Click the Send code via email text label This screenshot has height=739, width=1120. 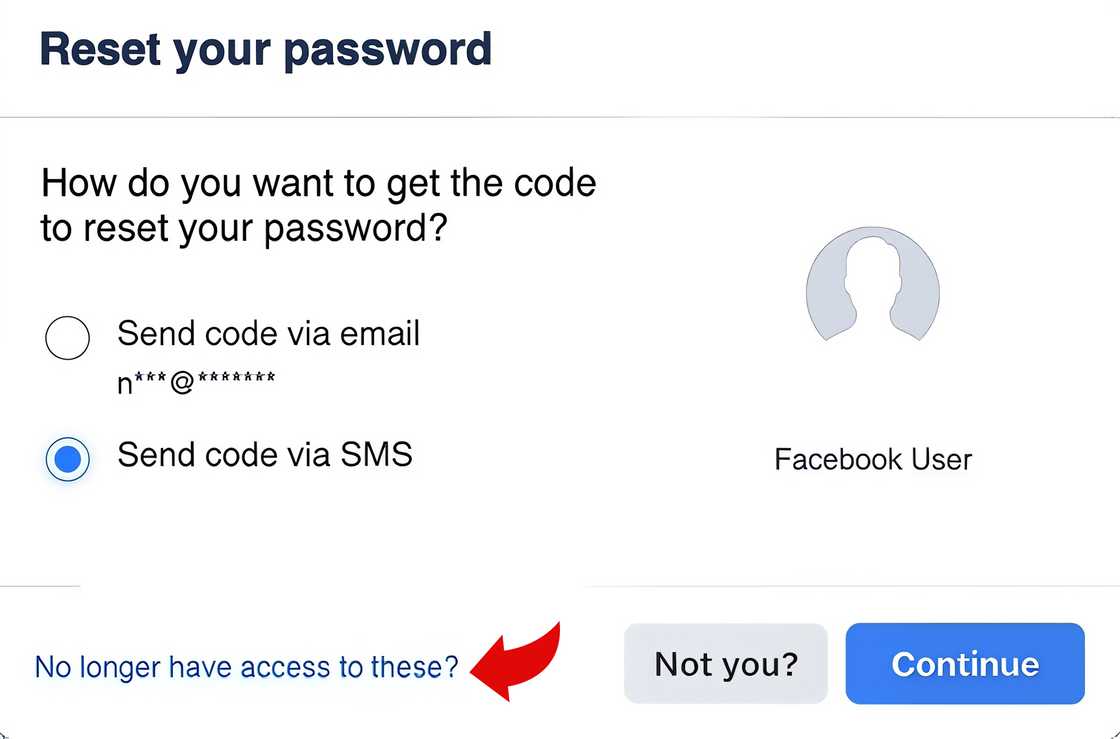click(x=269, y=334)
